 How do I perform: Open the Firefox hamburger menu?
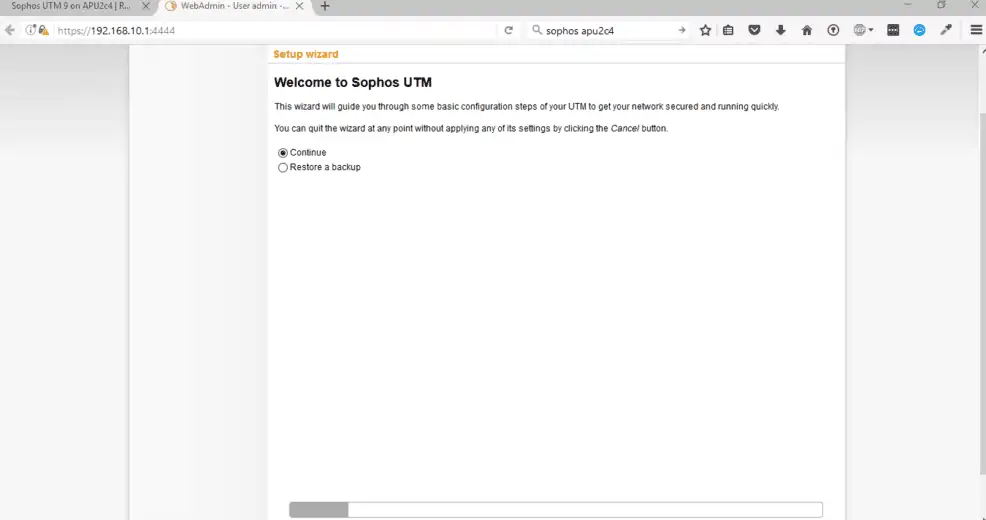pos(976,30)
